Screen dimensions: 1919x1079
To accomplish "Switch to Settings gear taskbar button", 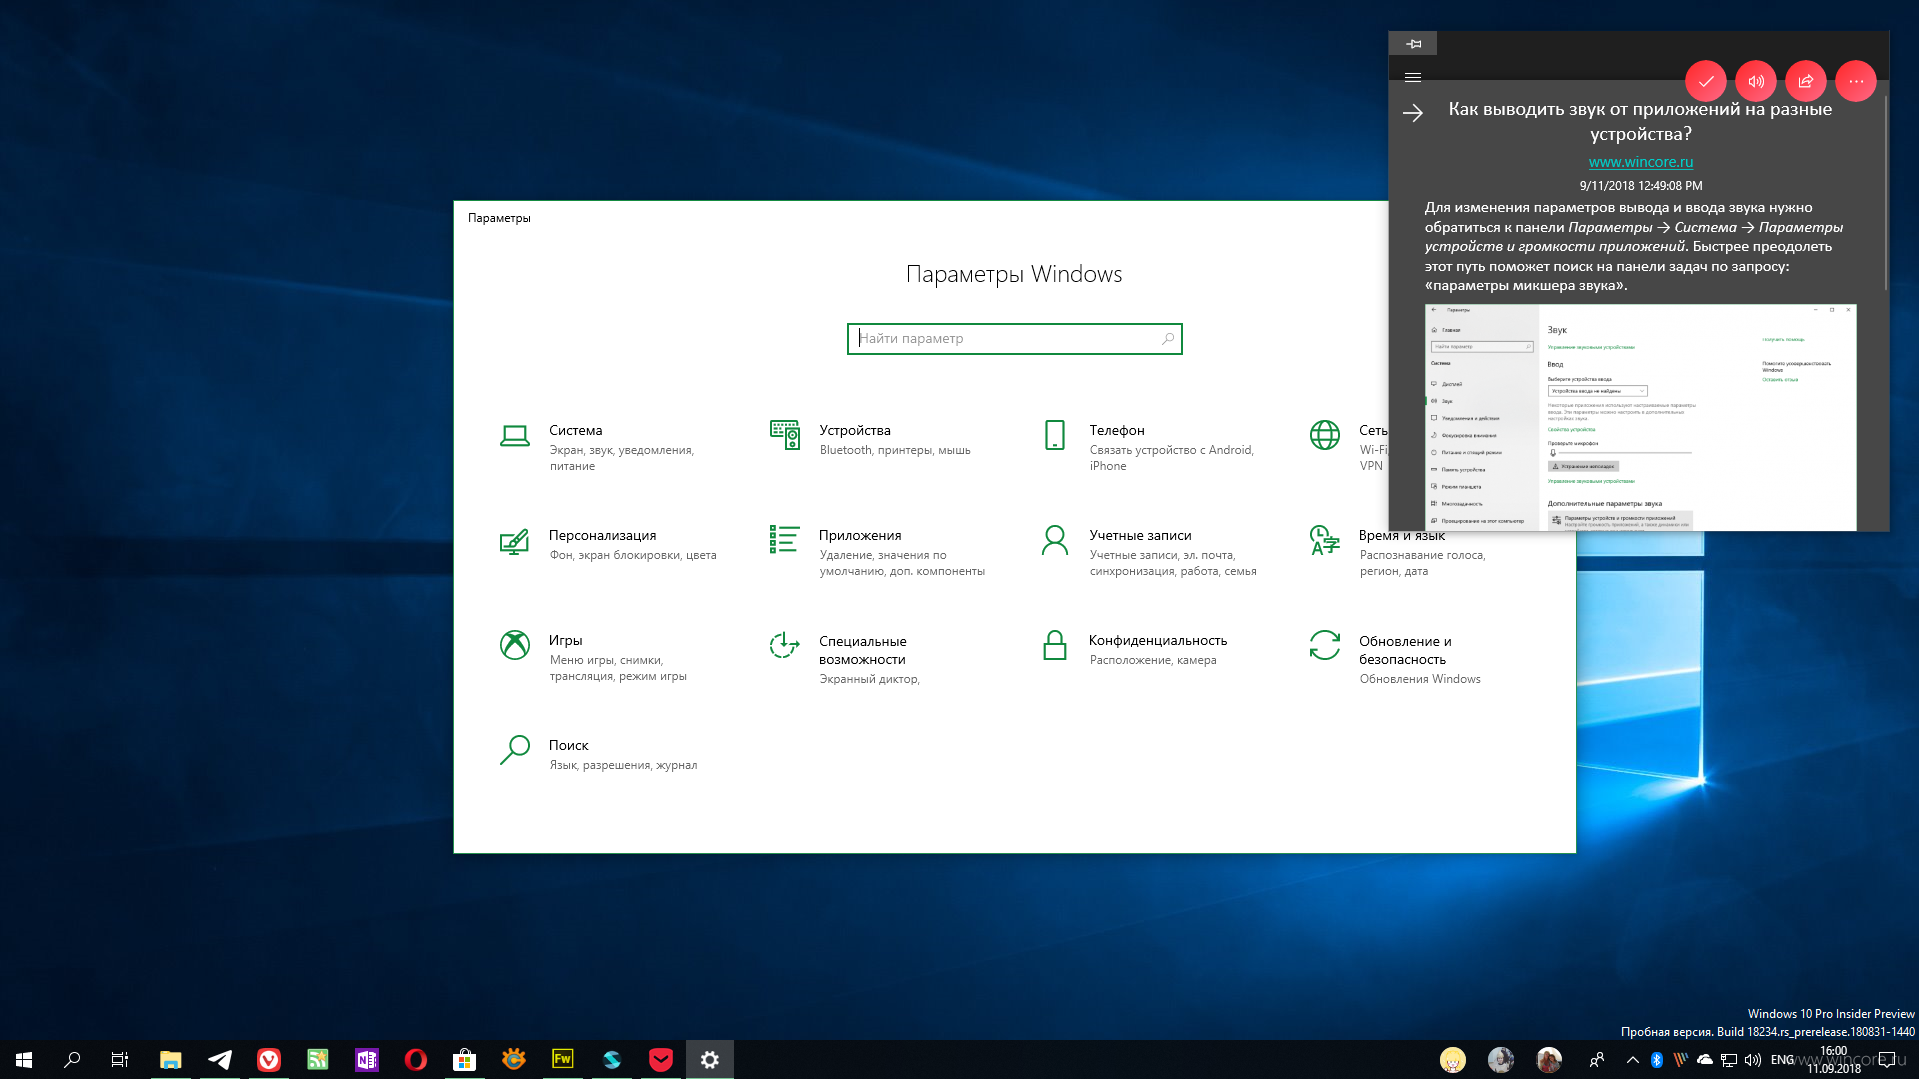I will tap(710, 1059).
